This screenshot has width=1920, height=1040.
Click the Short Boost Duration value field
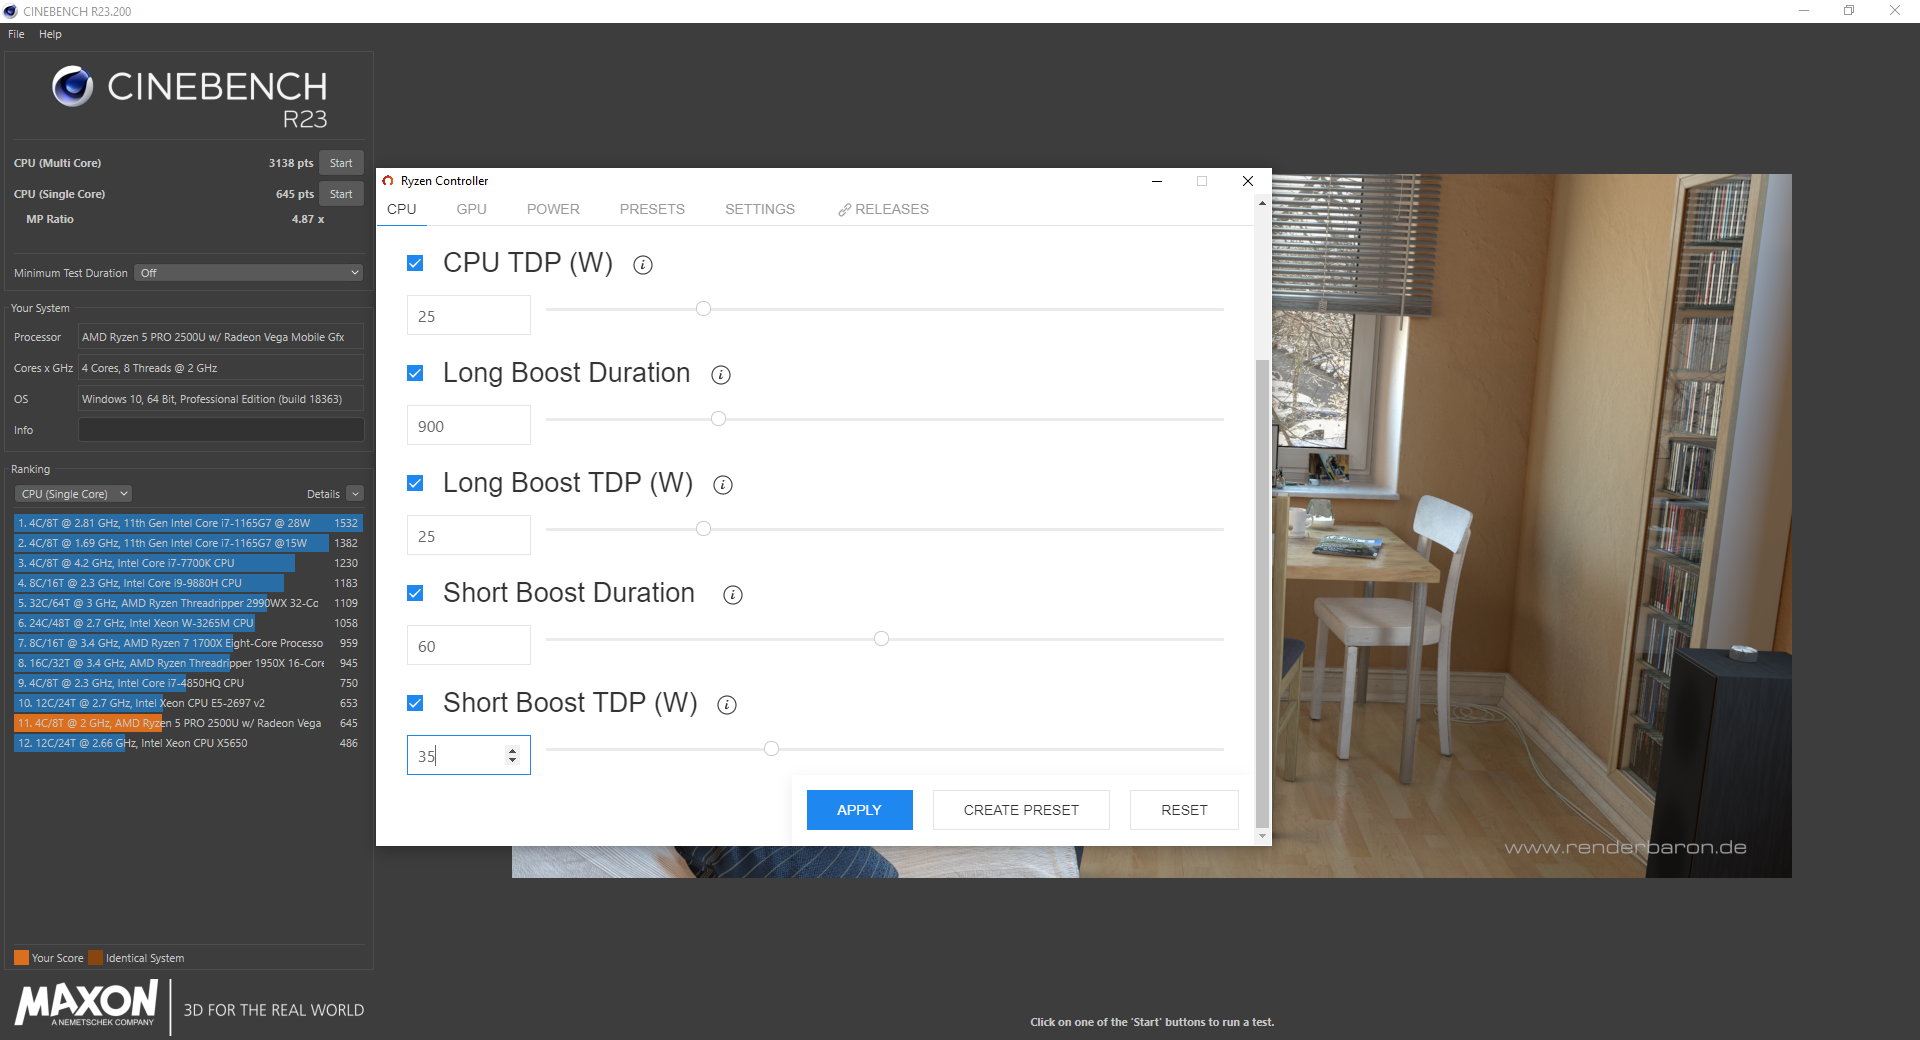(x=468, y=646)
